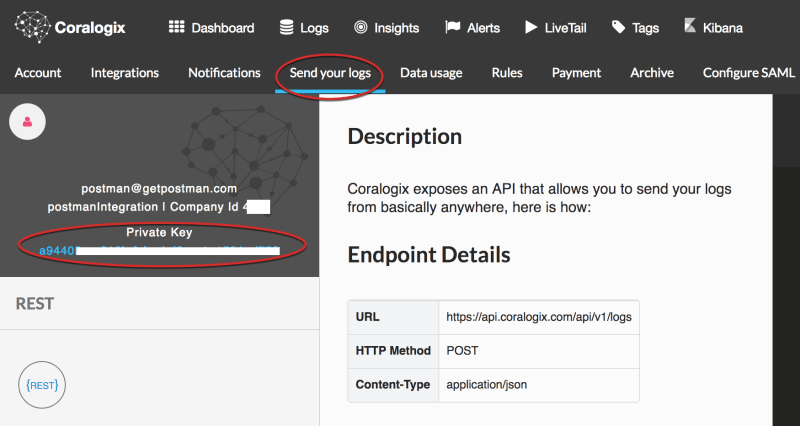
Task: Click the HTTP Method label cell
Action: coord(393,351)
